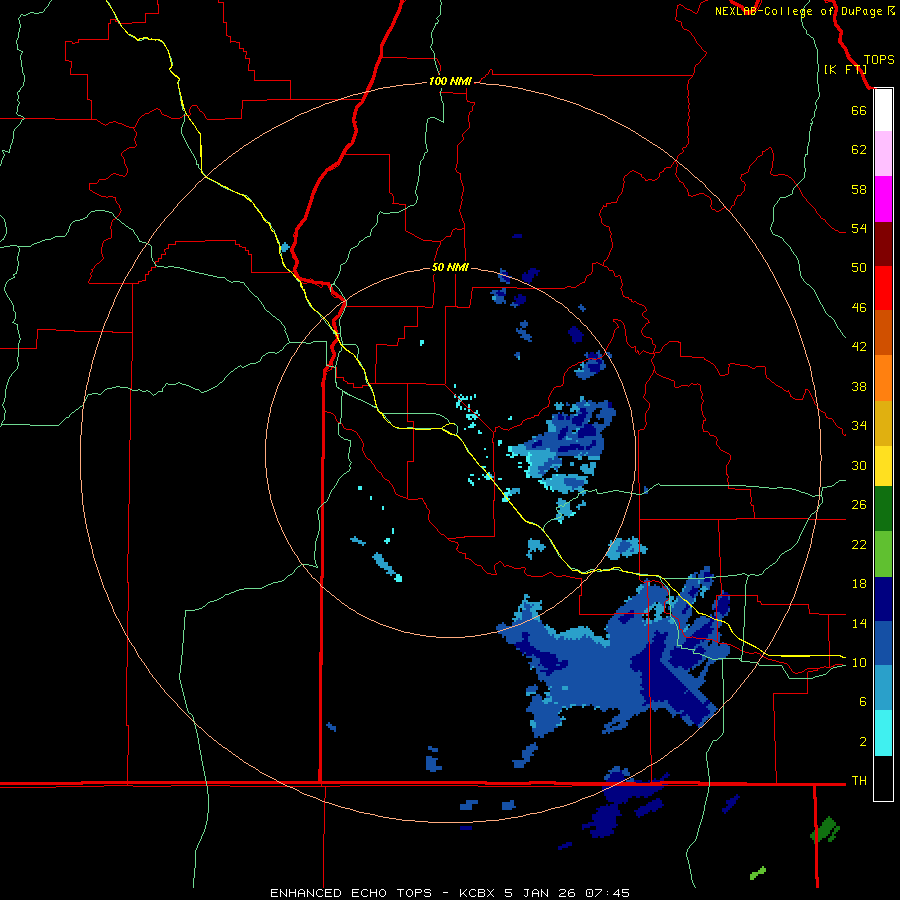Click the '50 NMI' range ring label
The image size is (900, 900).
[450, 267]
